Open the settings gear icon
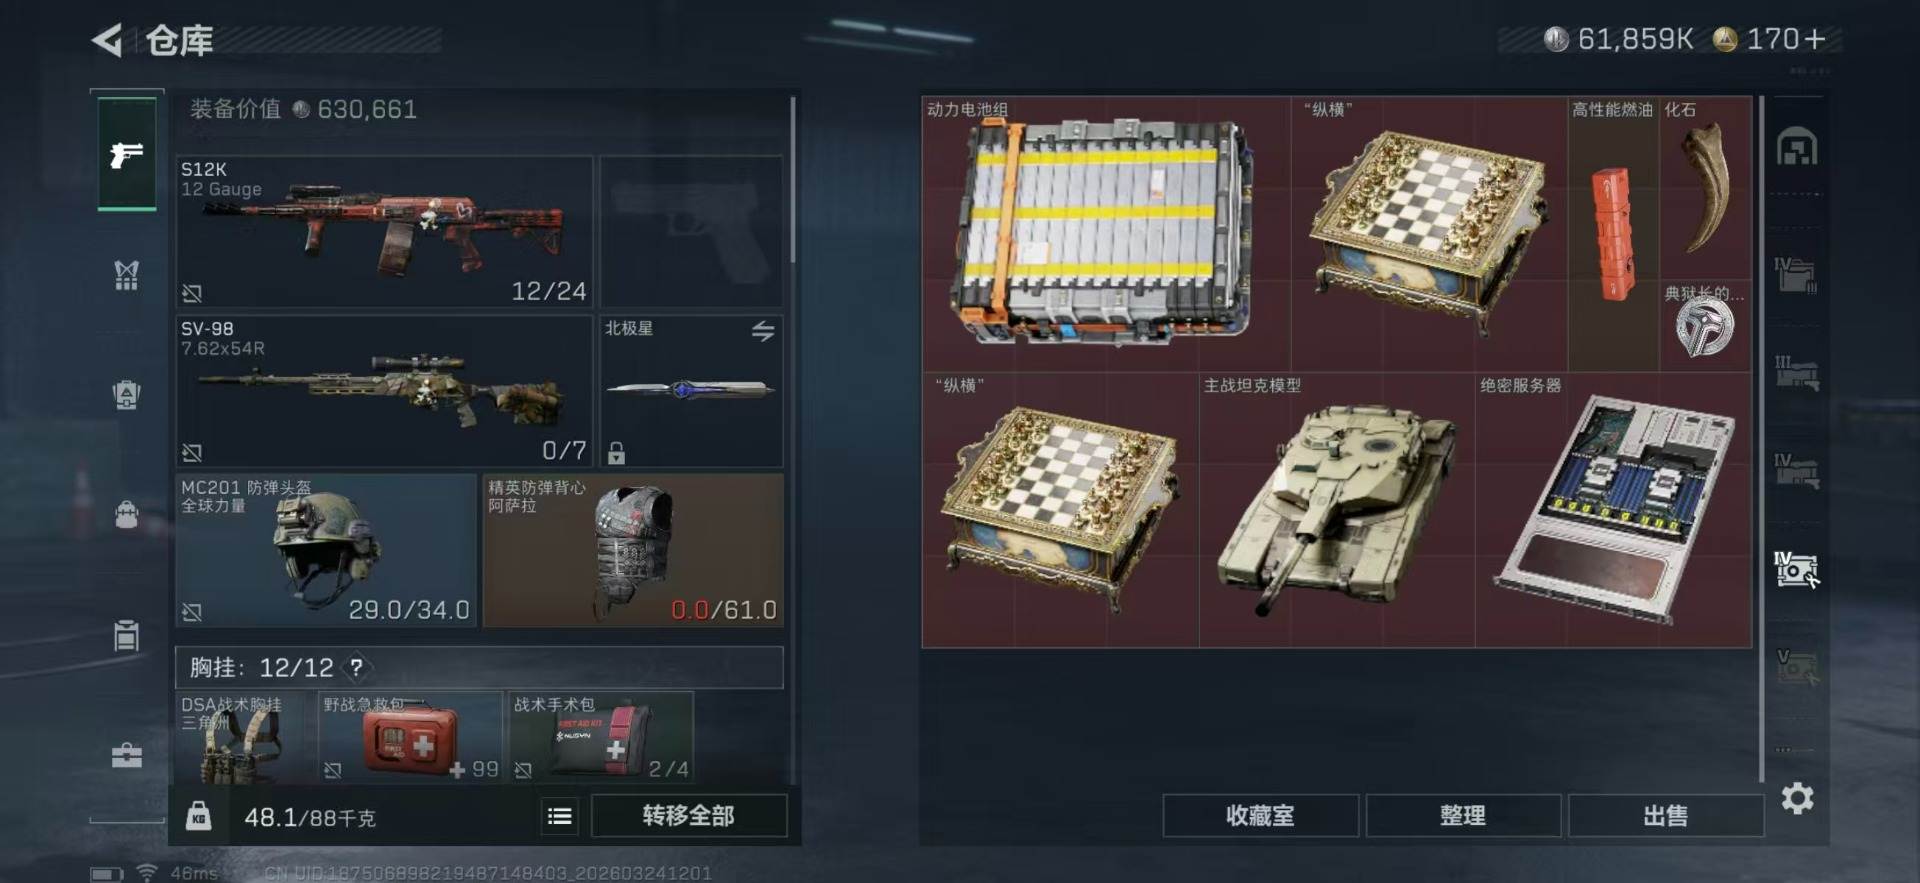 1797,798
